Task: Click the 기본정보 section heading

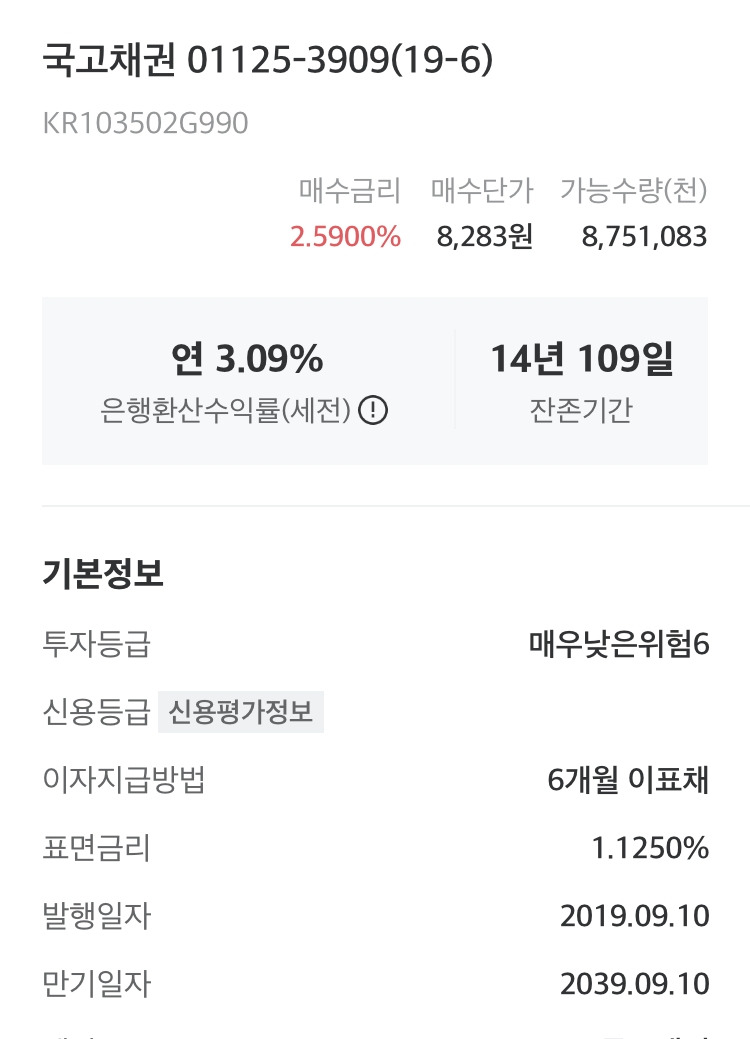Action: [x=103, y=573]
